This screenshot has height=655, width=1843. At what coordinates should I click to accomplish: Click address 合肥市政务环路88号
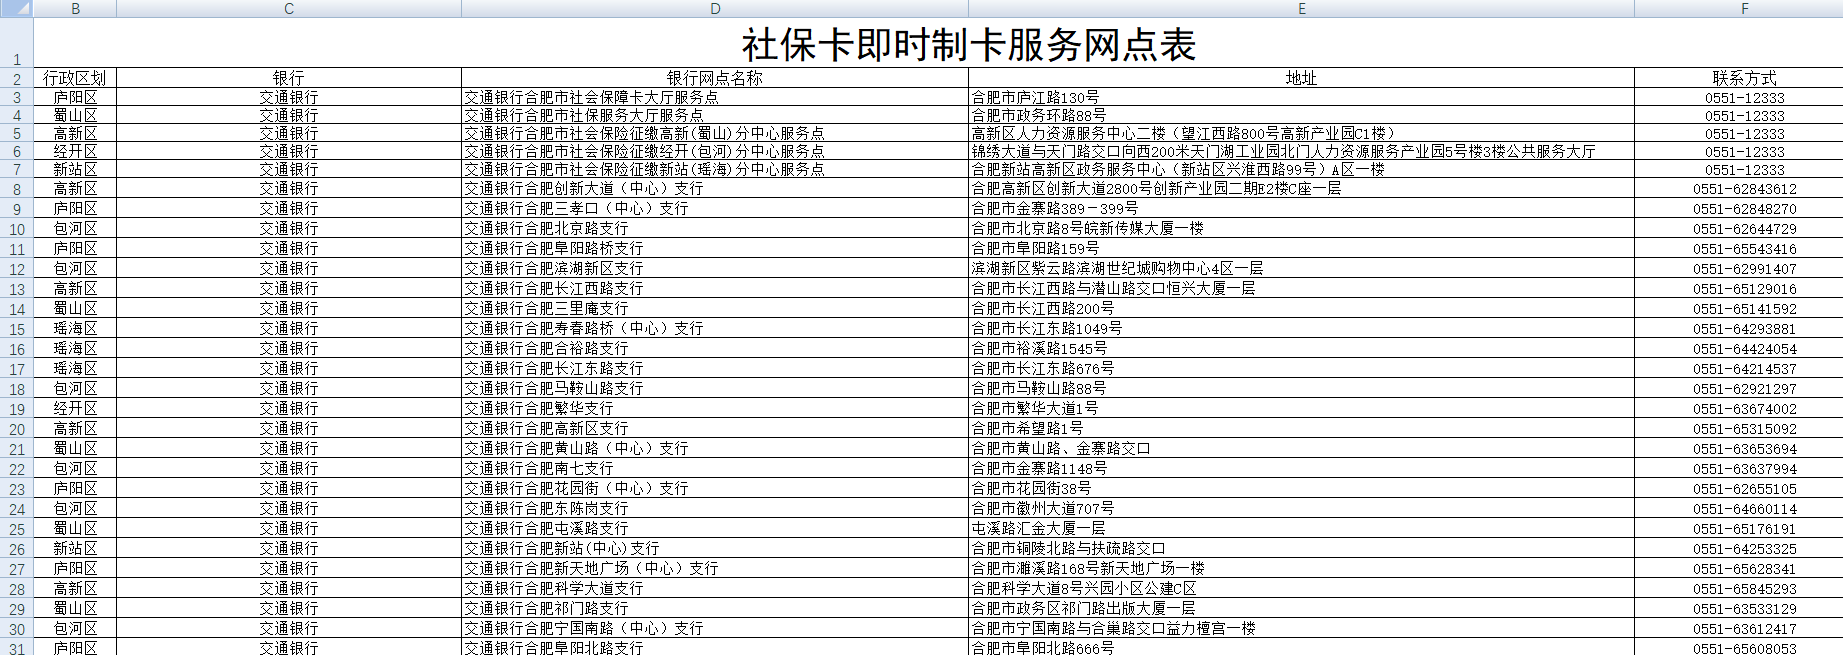pos(1302,115)
